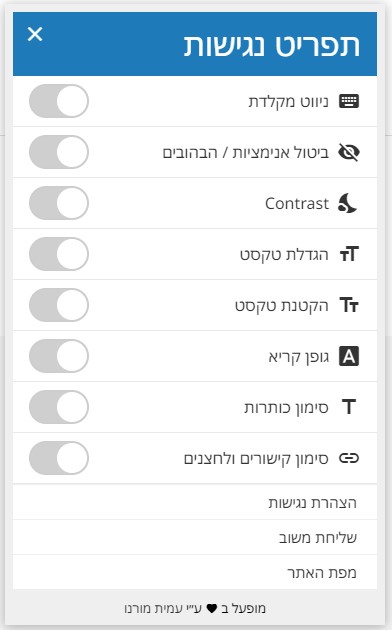Go to the מפת האתר link
The image size is (392, 630).
click(x=322, y=573)
